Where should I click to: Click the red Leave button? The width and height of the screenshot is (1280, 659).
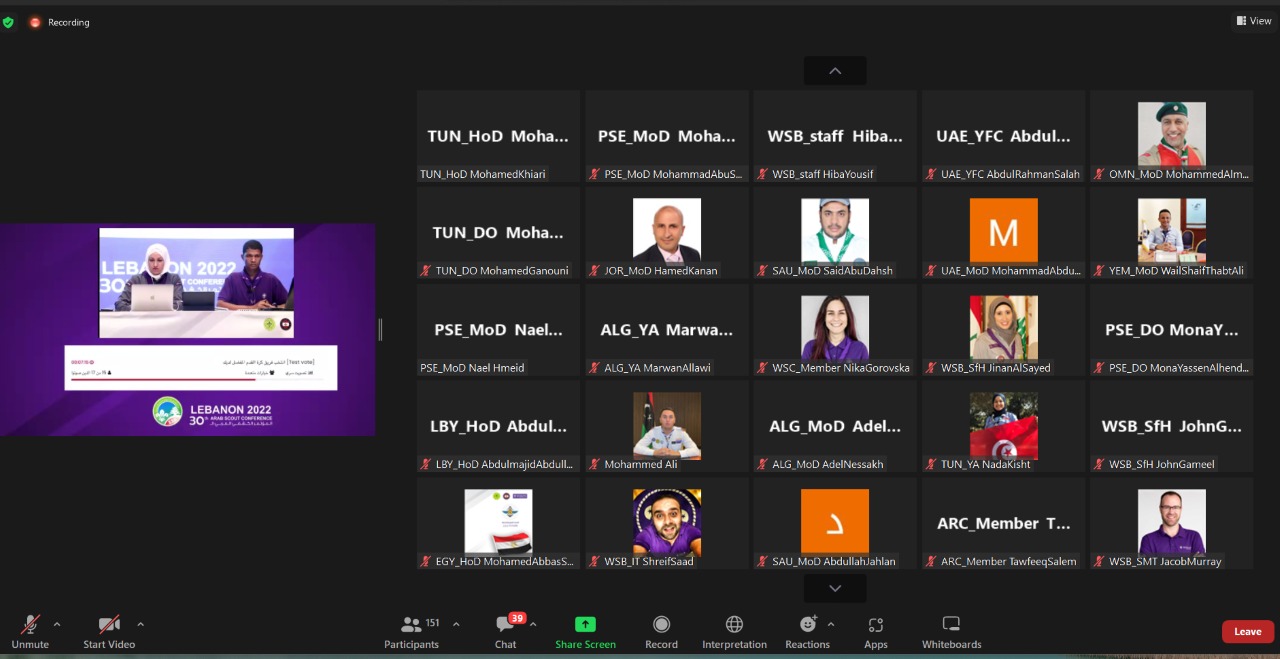[x=1247, y=631]
